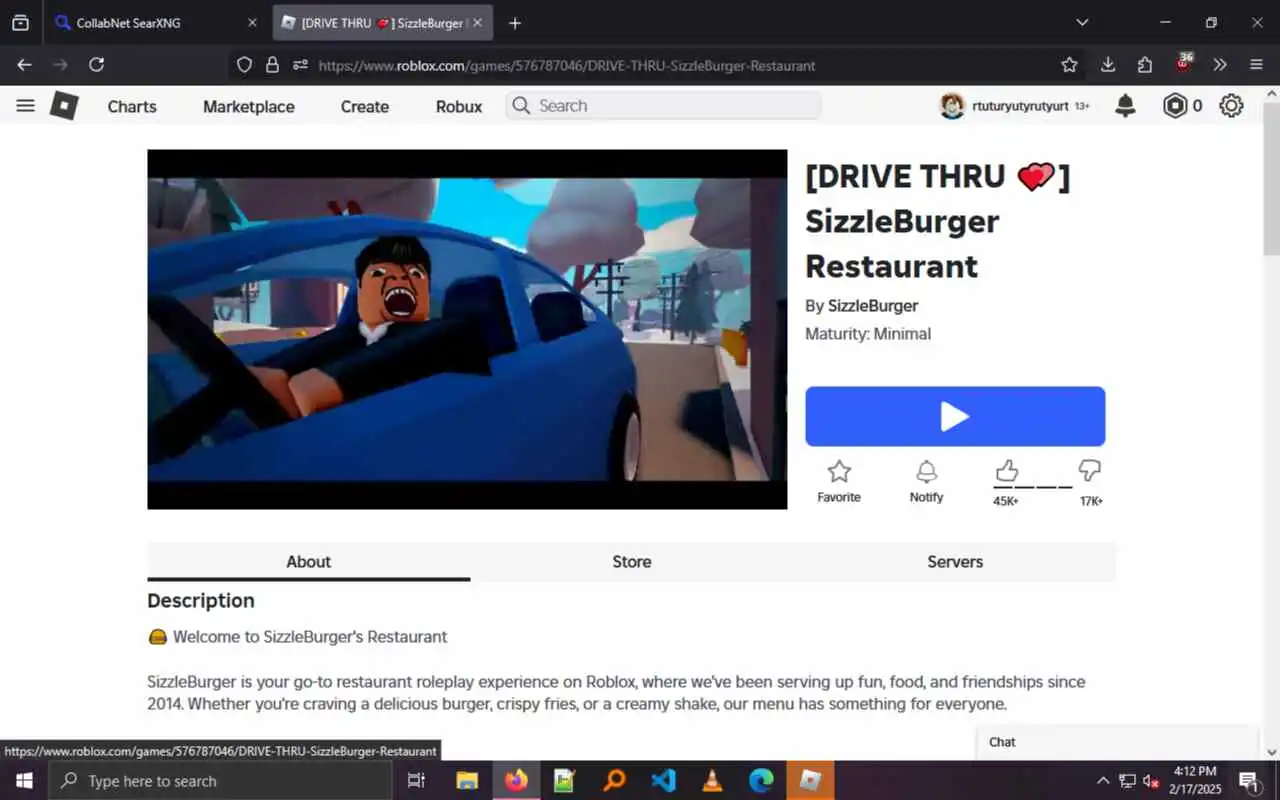This screenshot has height=800, width=1280.
Task: Open the Chat panel
Action: pos(1117,742)
